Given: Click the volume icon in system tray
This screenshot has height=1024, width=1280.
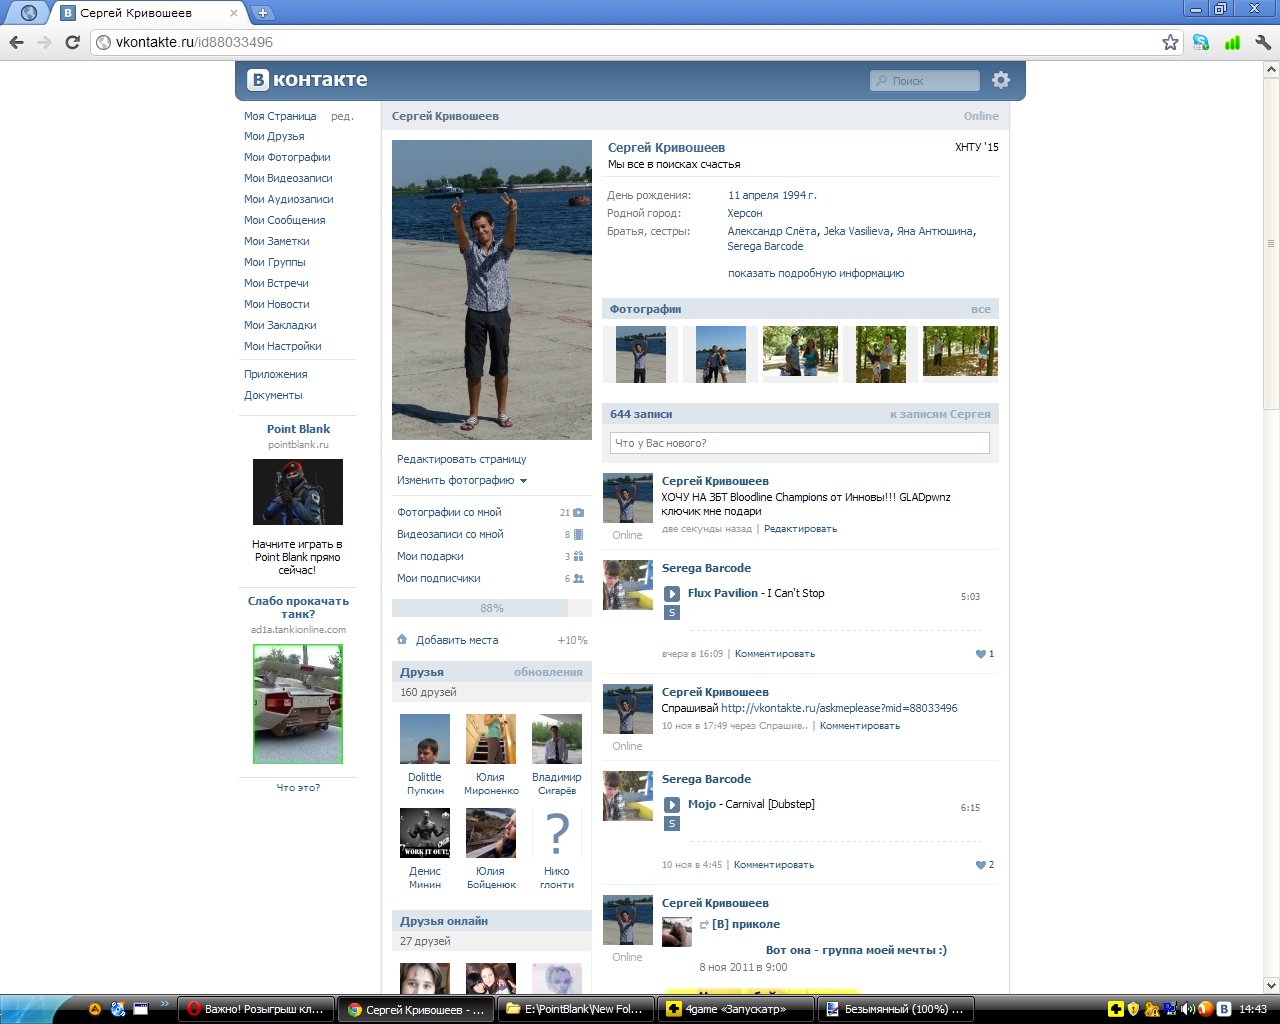Looking at the screenshot, I should [x=1187, y=1009].
